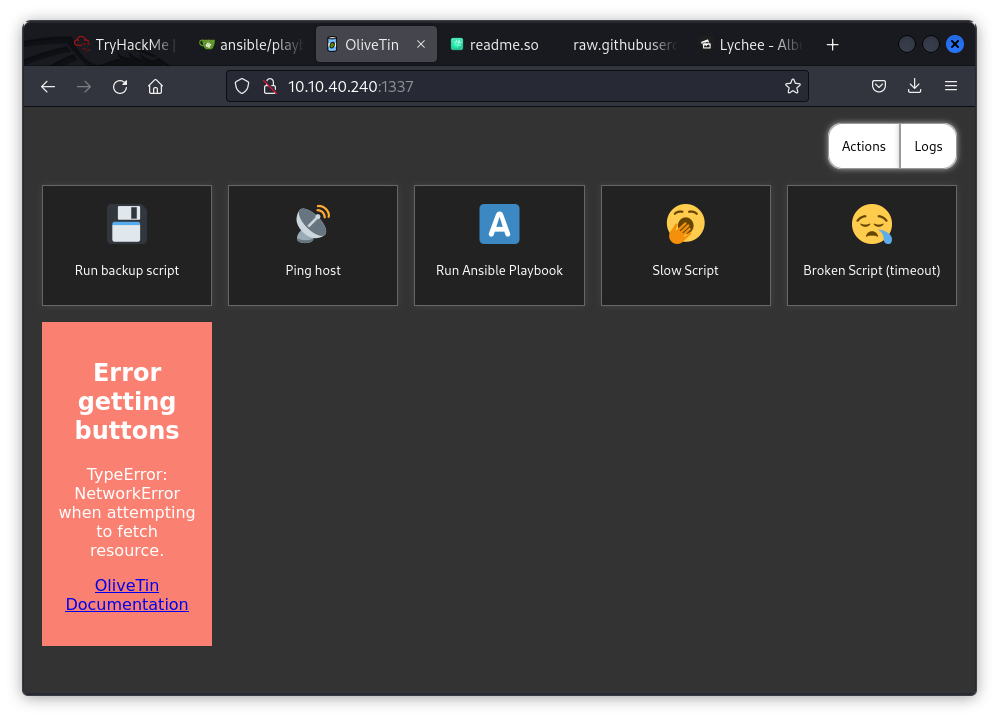This screenshot has height=720, width=999.
Task: Bookmark this page with the star icon
Action: coord(793,86)
